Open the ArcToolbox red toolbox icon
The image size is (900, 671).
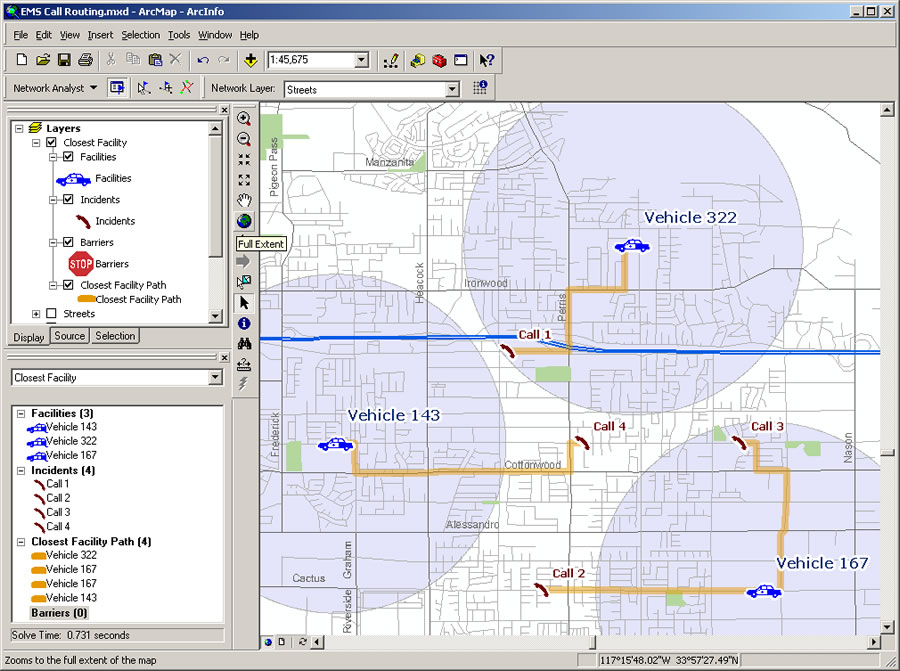click(x=439, y=61)
